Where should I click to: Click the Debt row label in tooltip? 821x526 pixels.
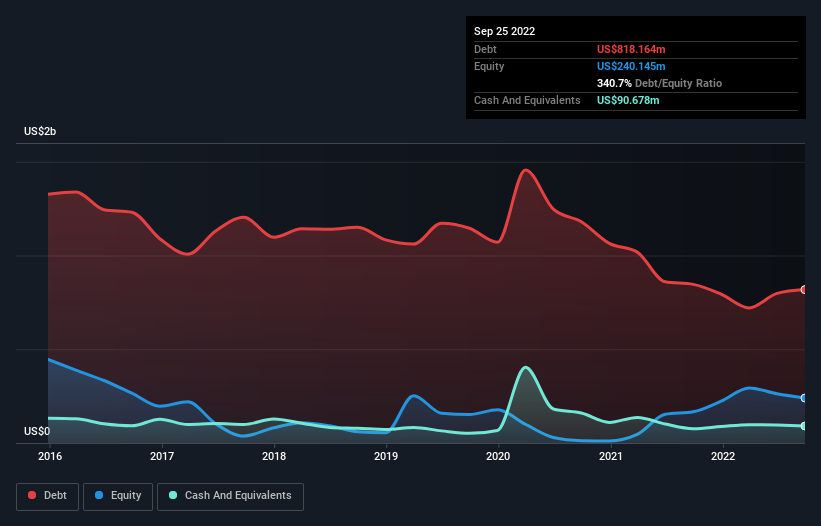click(485, 49)
